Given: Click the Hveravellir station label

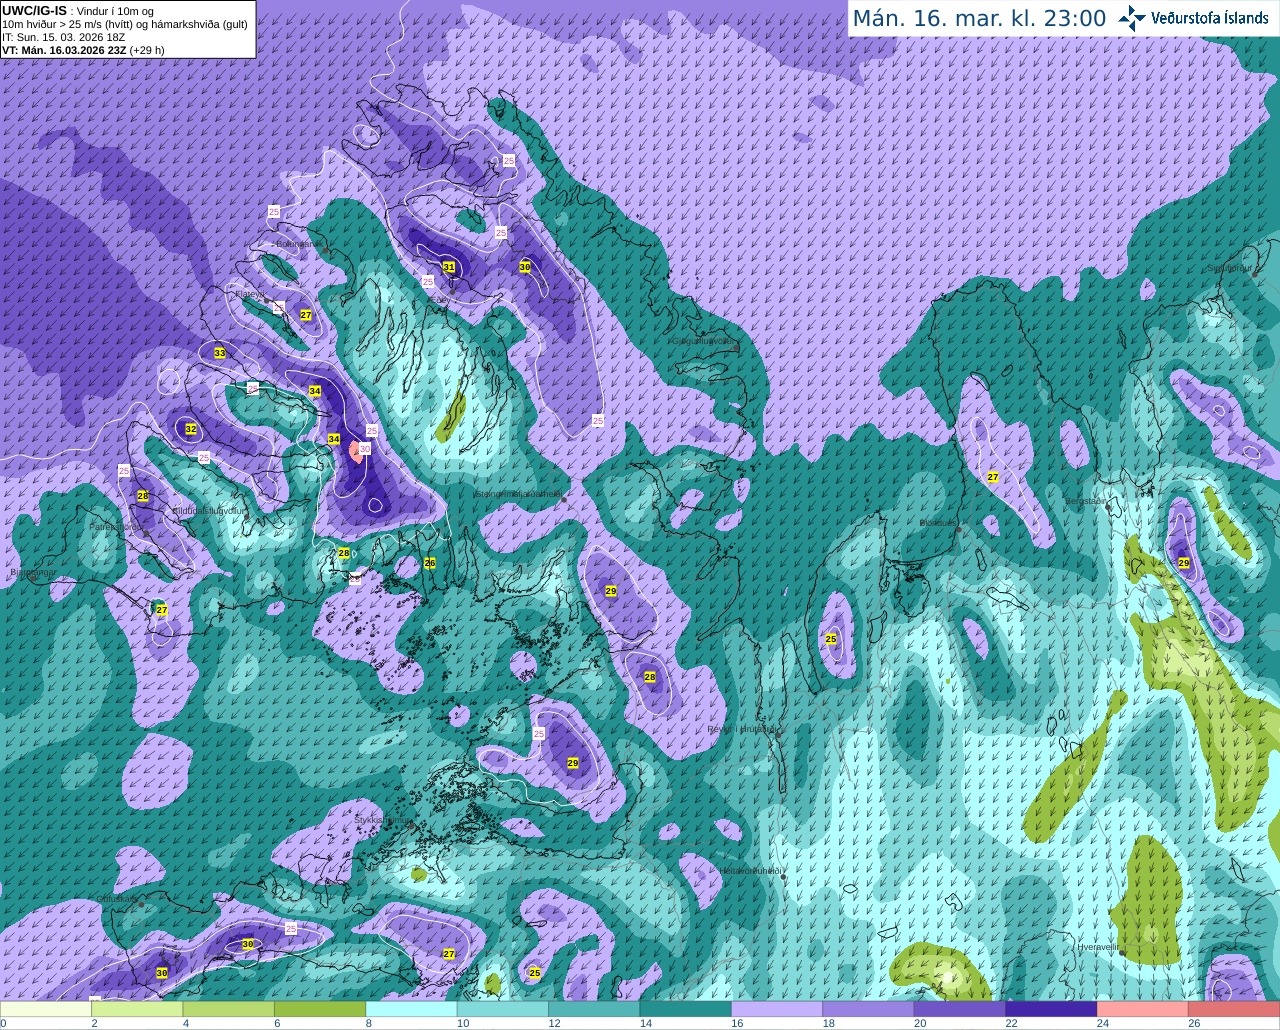Looking at the screenshot, I should [1098, 946].
